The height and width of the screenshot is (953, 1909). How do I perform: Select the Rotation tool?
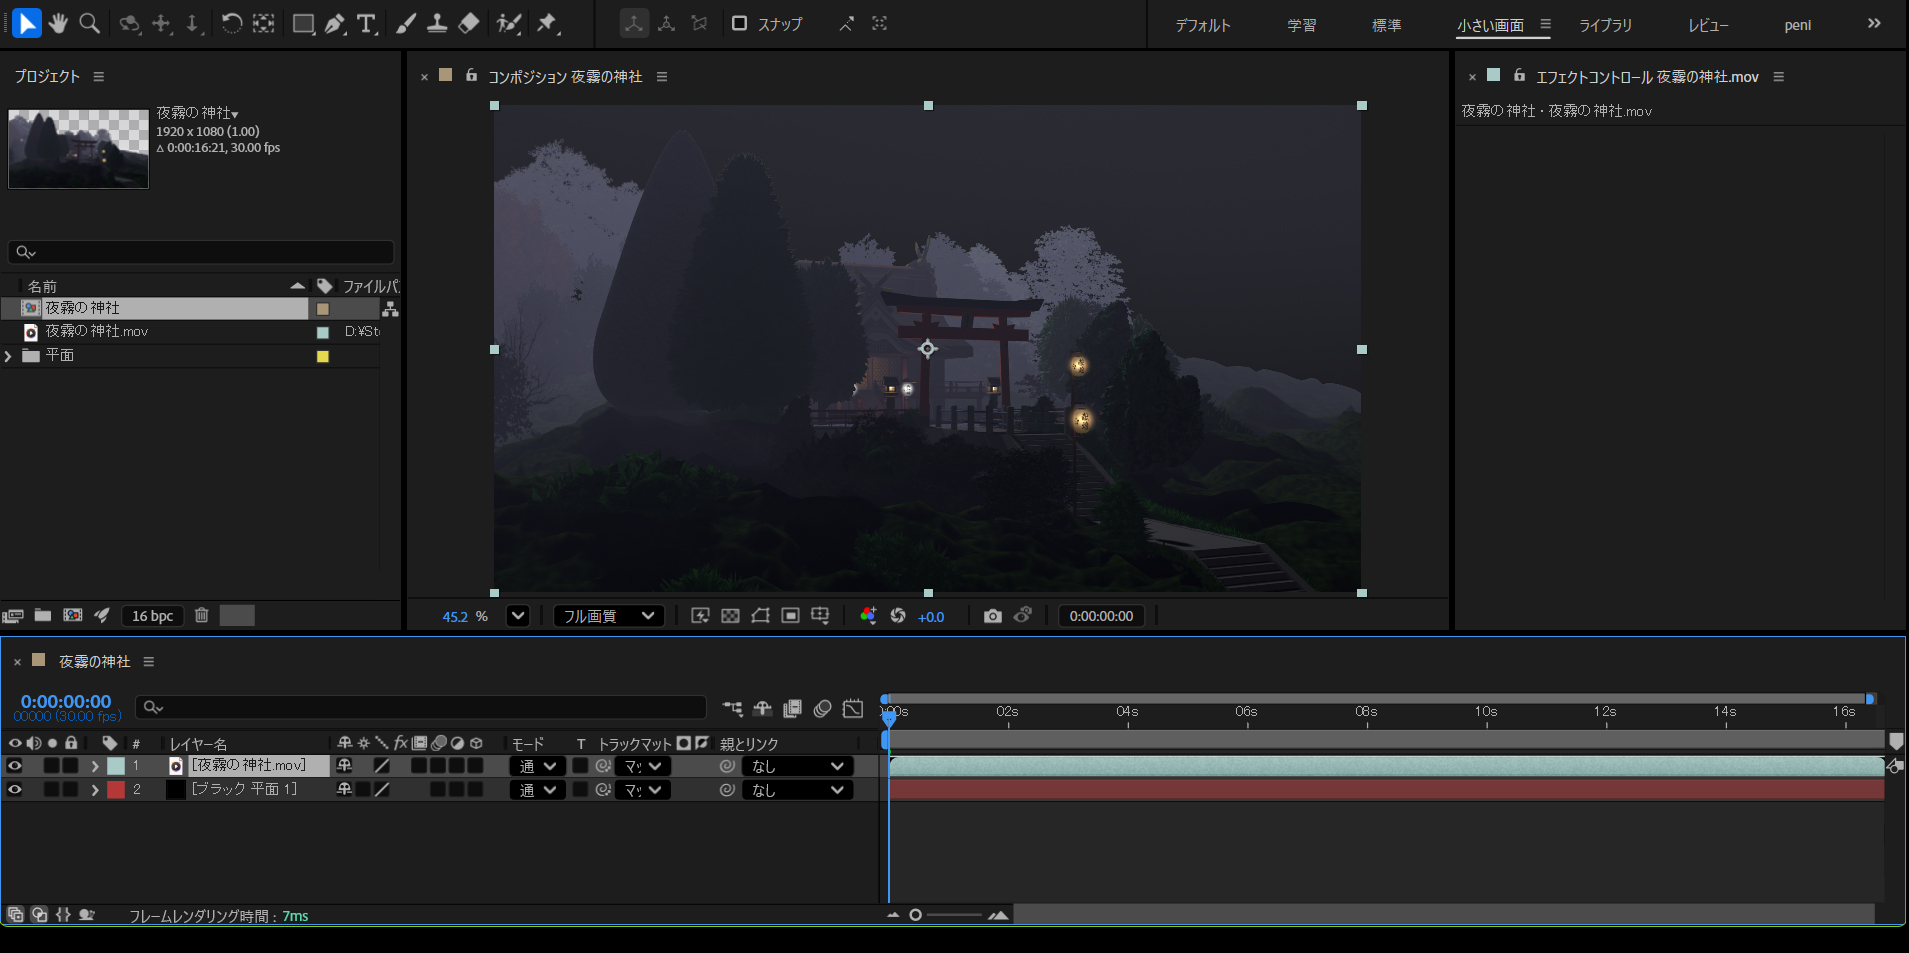232,23
